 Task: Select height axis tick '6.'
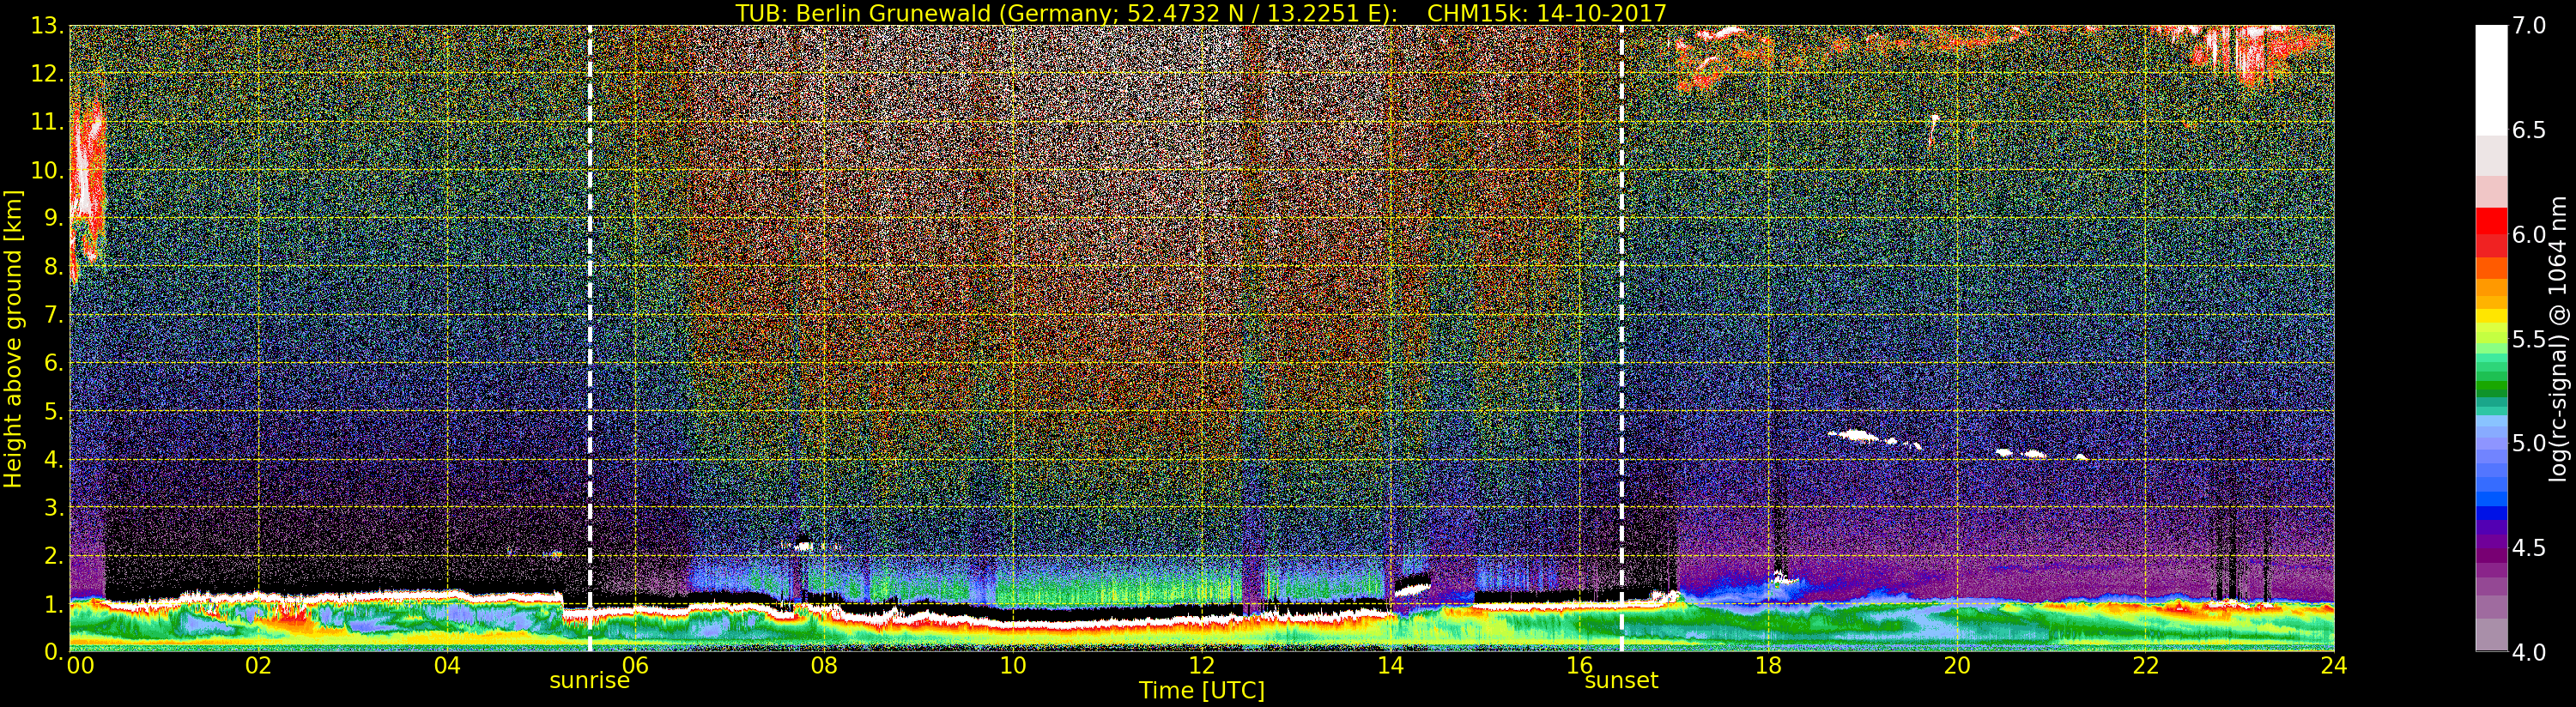click(52, 363)
